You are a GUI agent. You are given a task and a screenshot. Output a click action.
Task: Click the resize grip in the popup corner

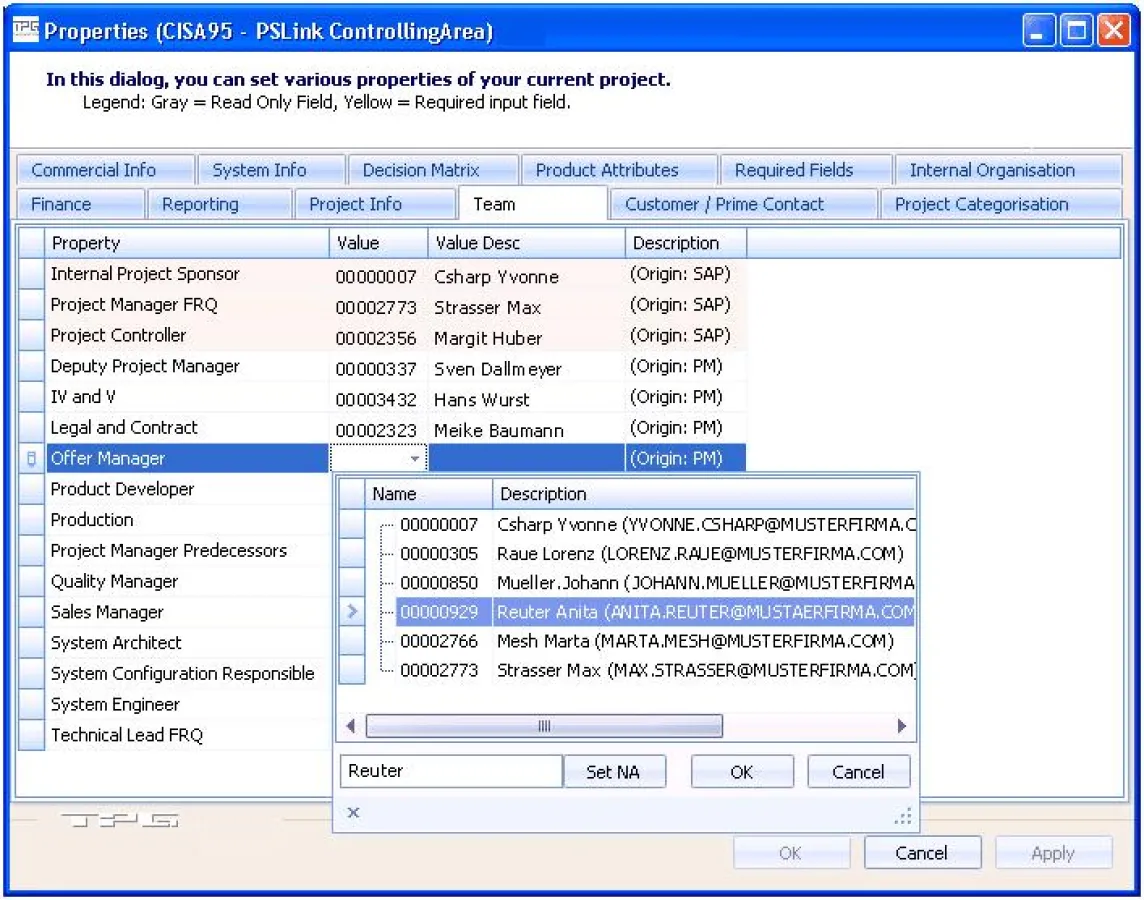tap(904, 817)
